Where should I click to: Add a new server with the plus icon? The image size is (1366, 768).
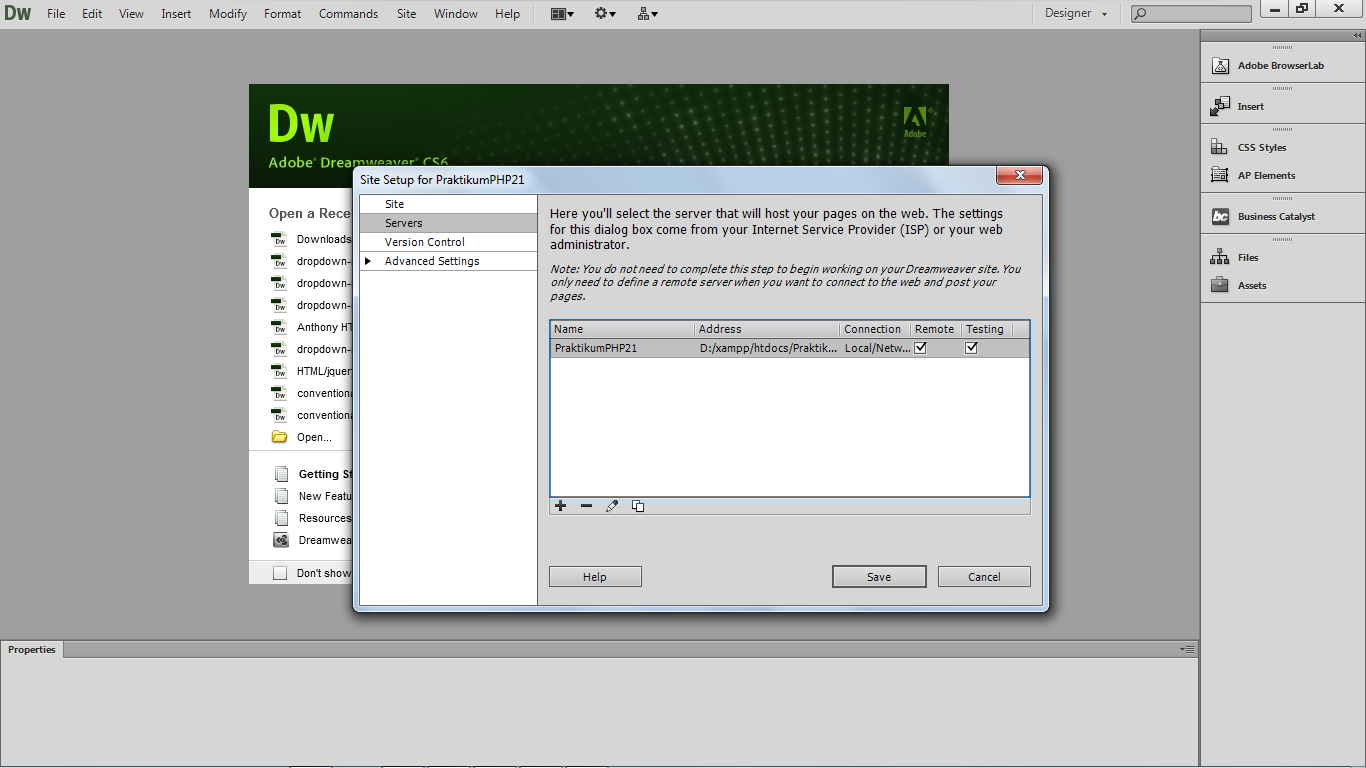click(x=560, y=506)
